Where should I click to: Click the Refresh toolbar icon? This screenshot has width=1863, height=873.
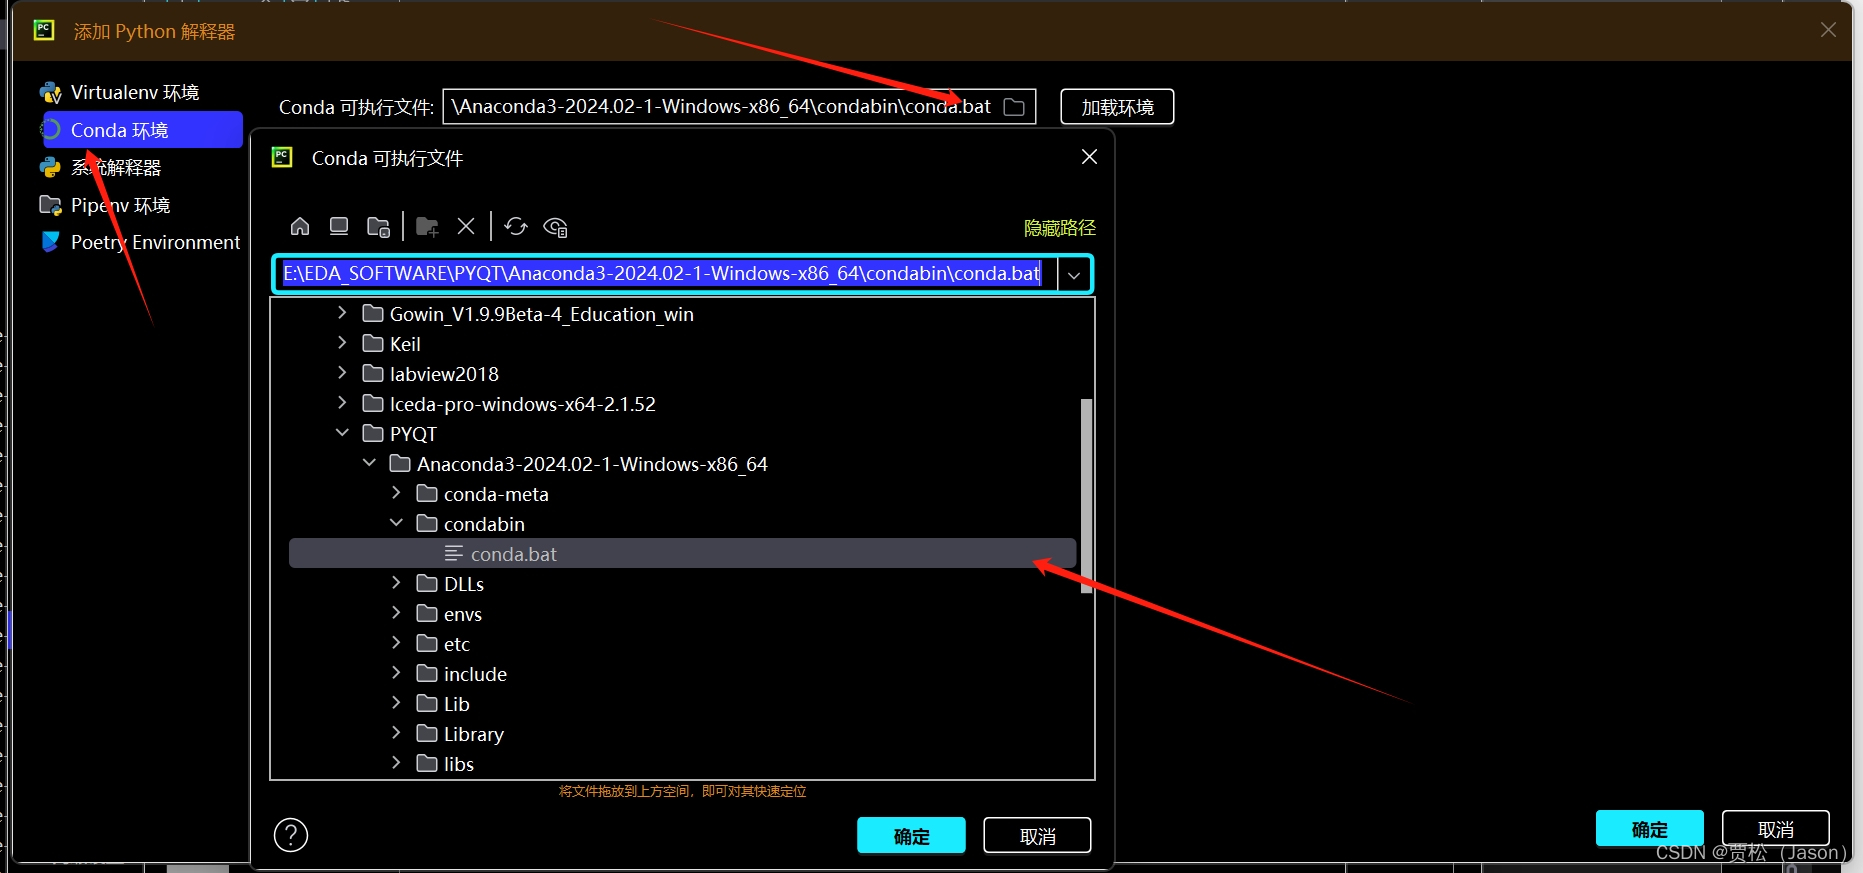[x=516, y=227]
